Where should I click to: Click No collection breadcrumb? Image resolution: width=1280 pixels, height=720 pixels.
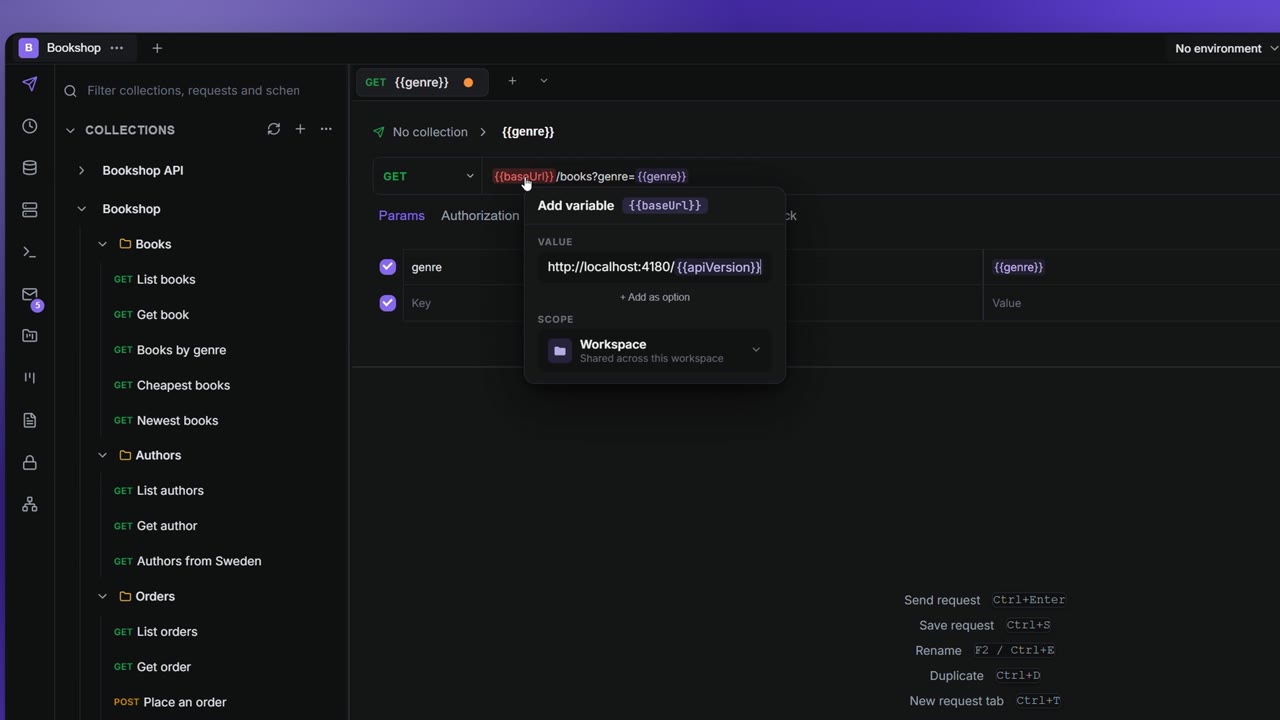point(430,132)
